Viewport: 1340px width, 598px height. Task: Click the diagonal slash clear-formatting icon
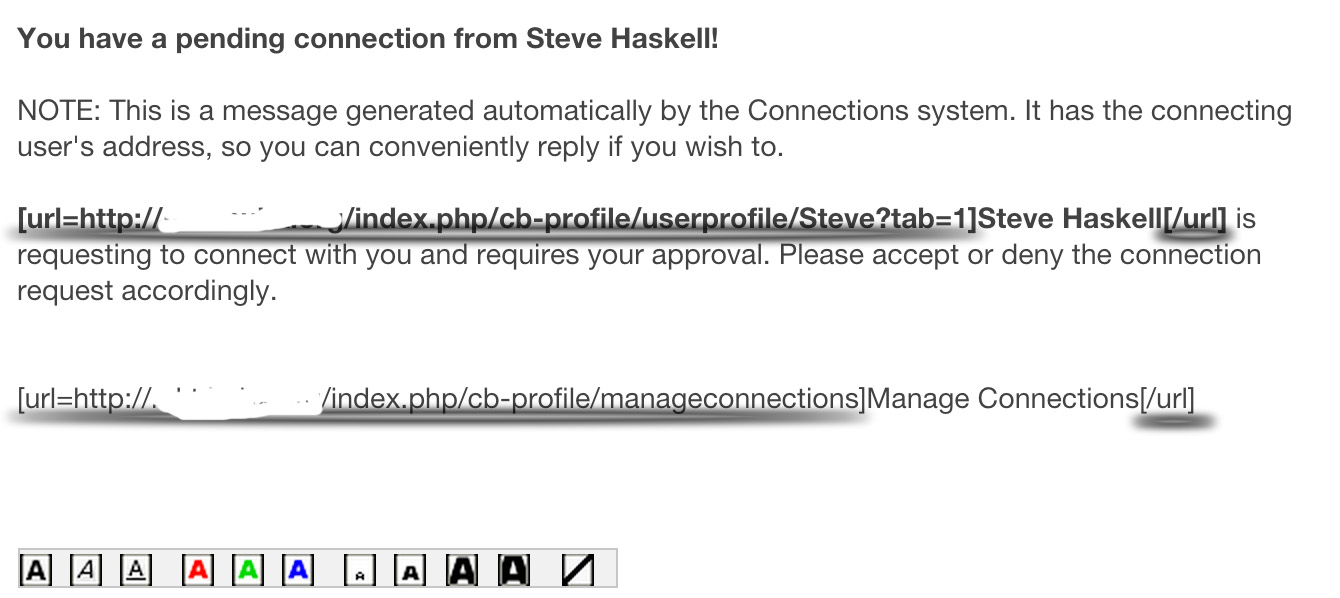click(578, 570)
